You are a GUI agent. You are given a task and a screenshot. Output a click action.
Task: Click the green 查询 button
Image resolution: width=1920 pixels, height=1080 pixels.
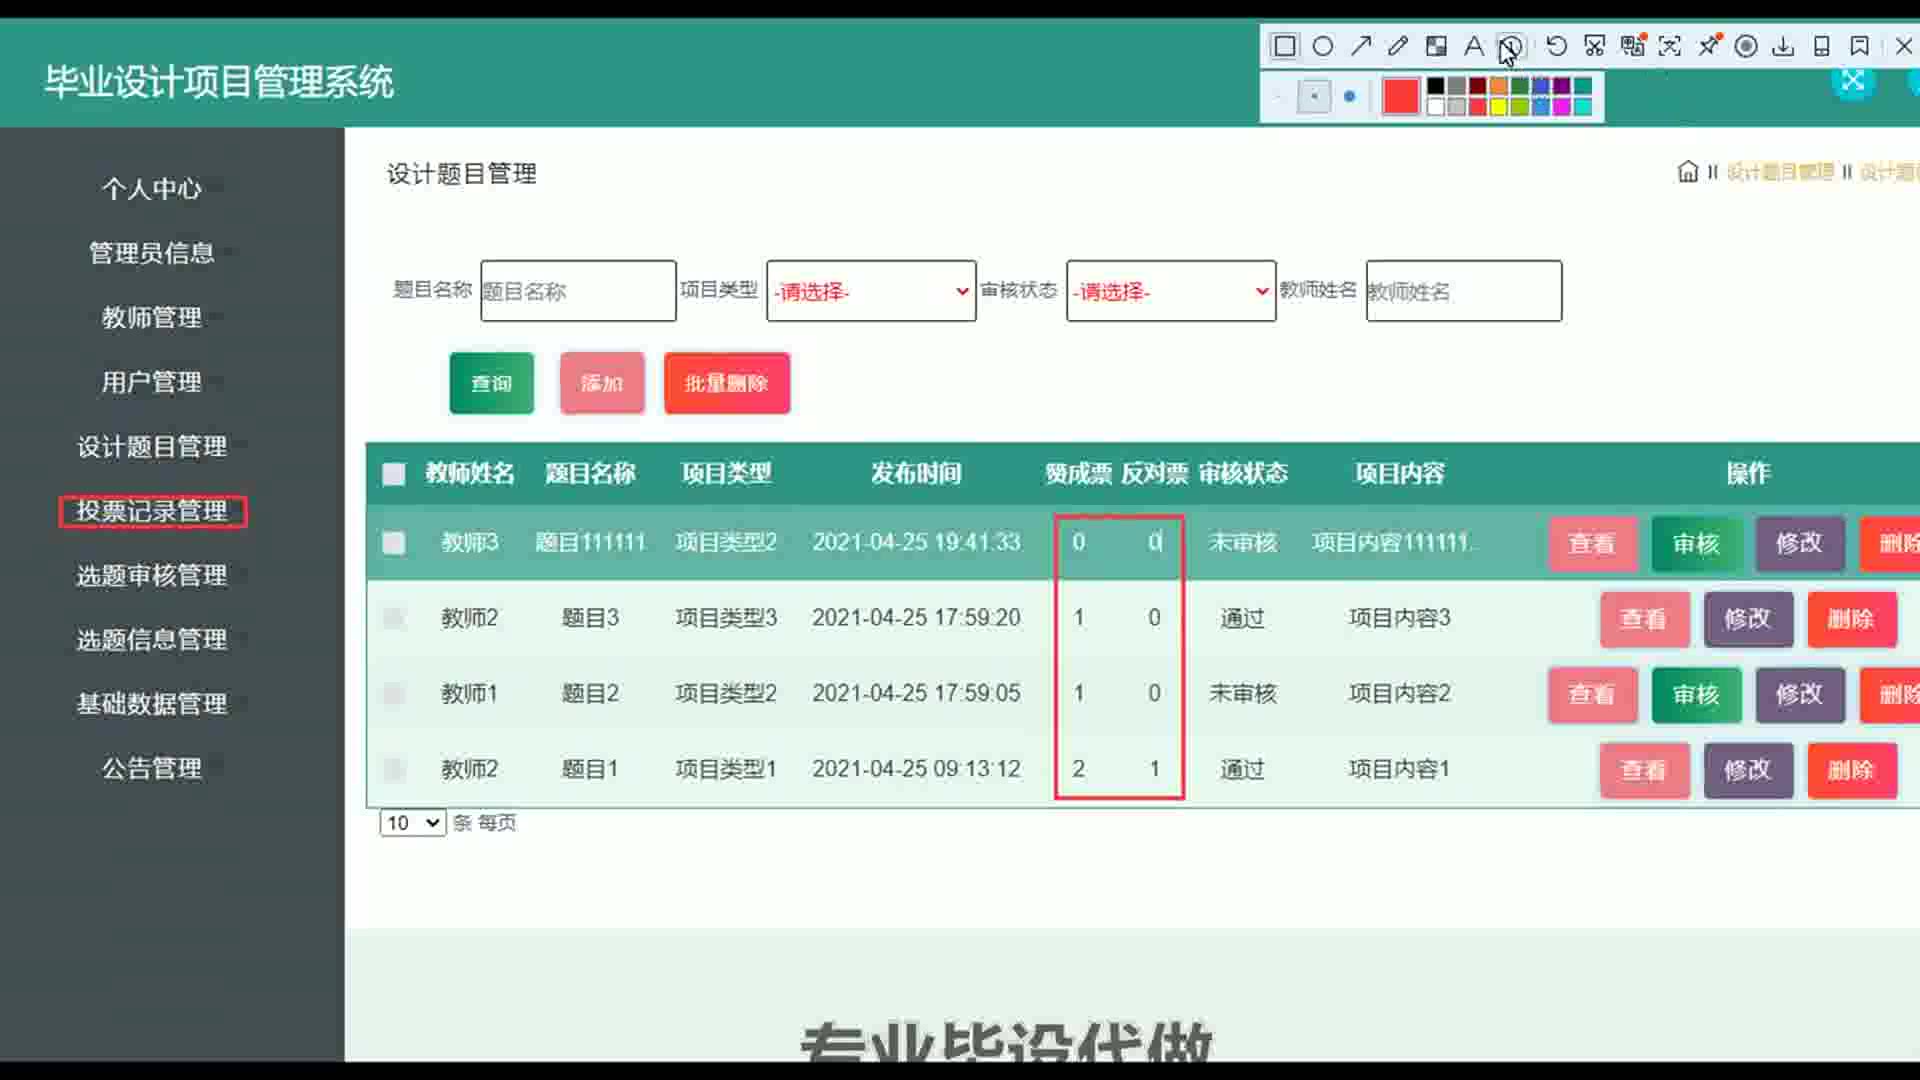491,383
